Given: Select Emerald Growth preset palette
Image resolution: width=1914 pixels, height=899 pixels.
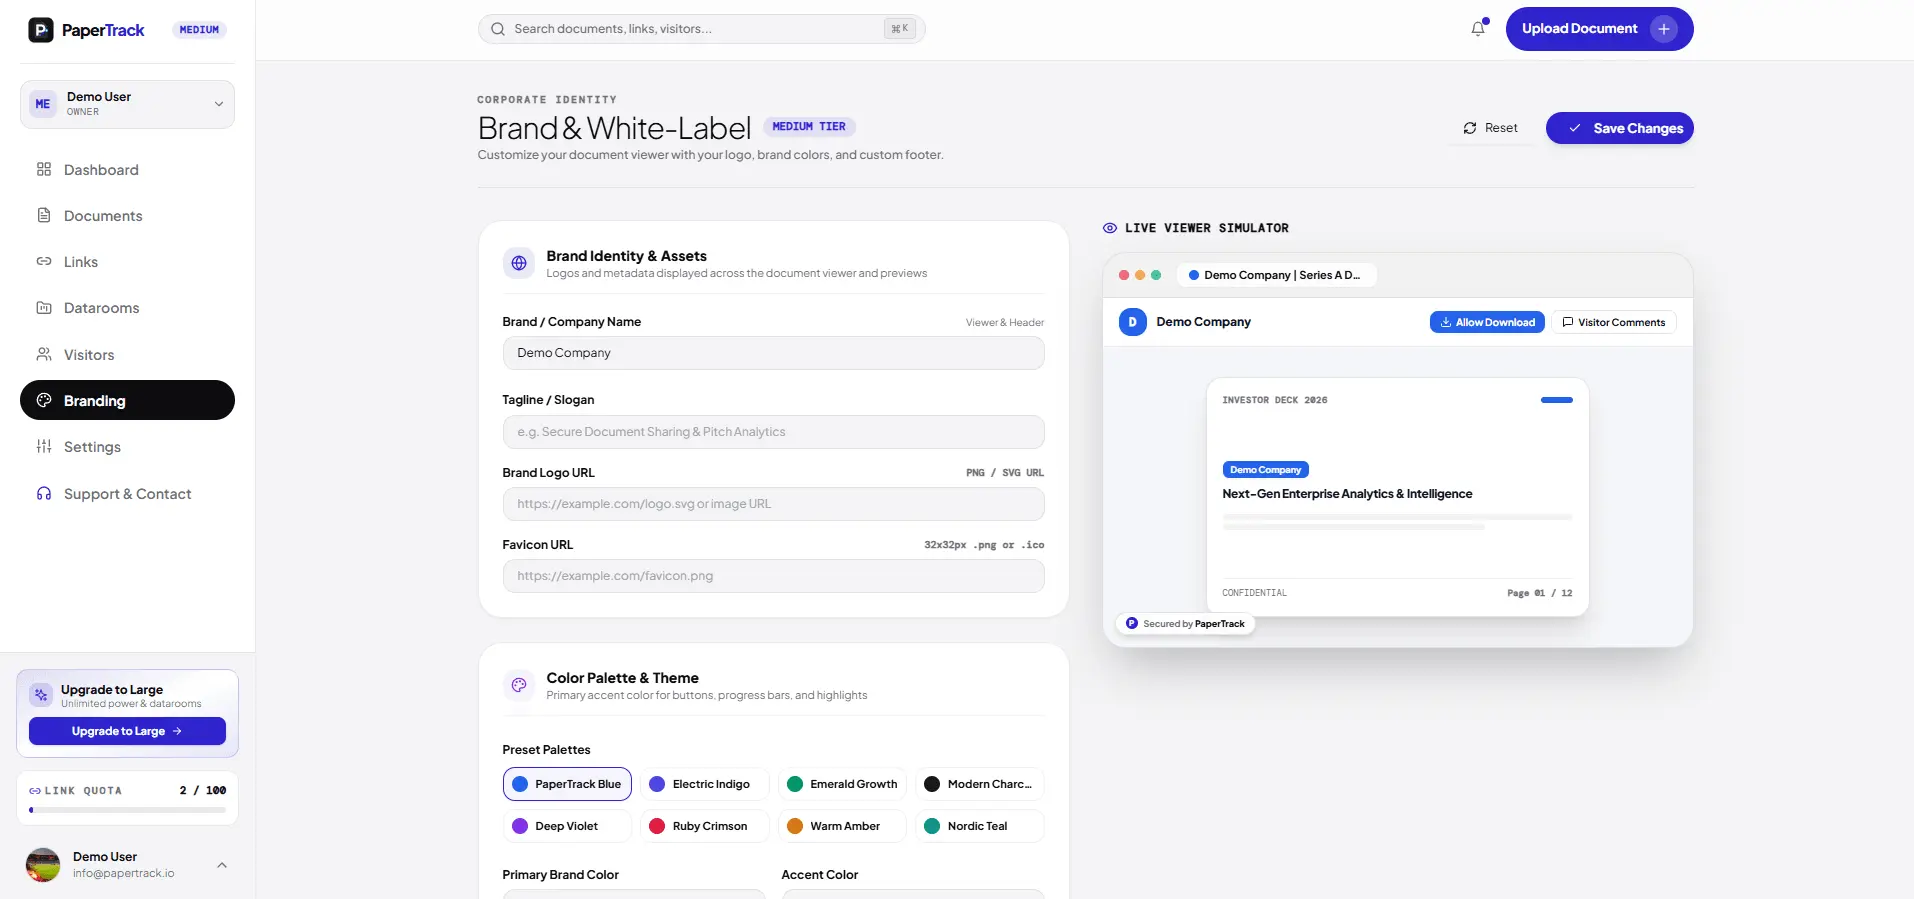Looking at the screenshot, I should pos(842,784).
